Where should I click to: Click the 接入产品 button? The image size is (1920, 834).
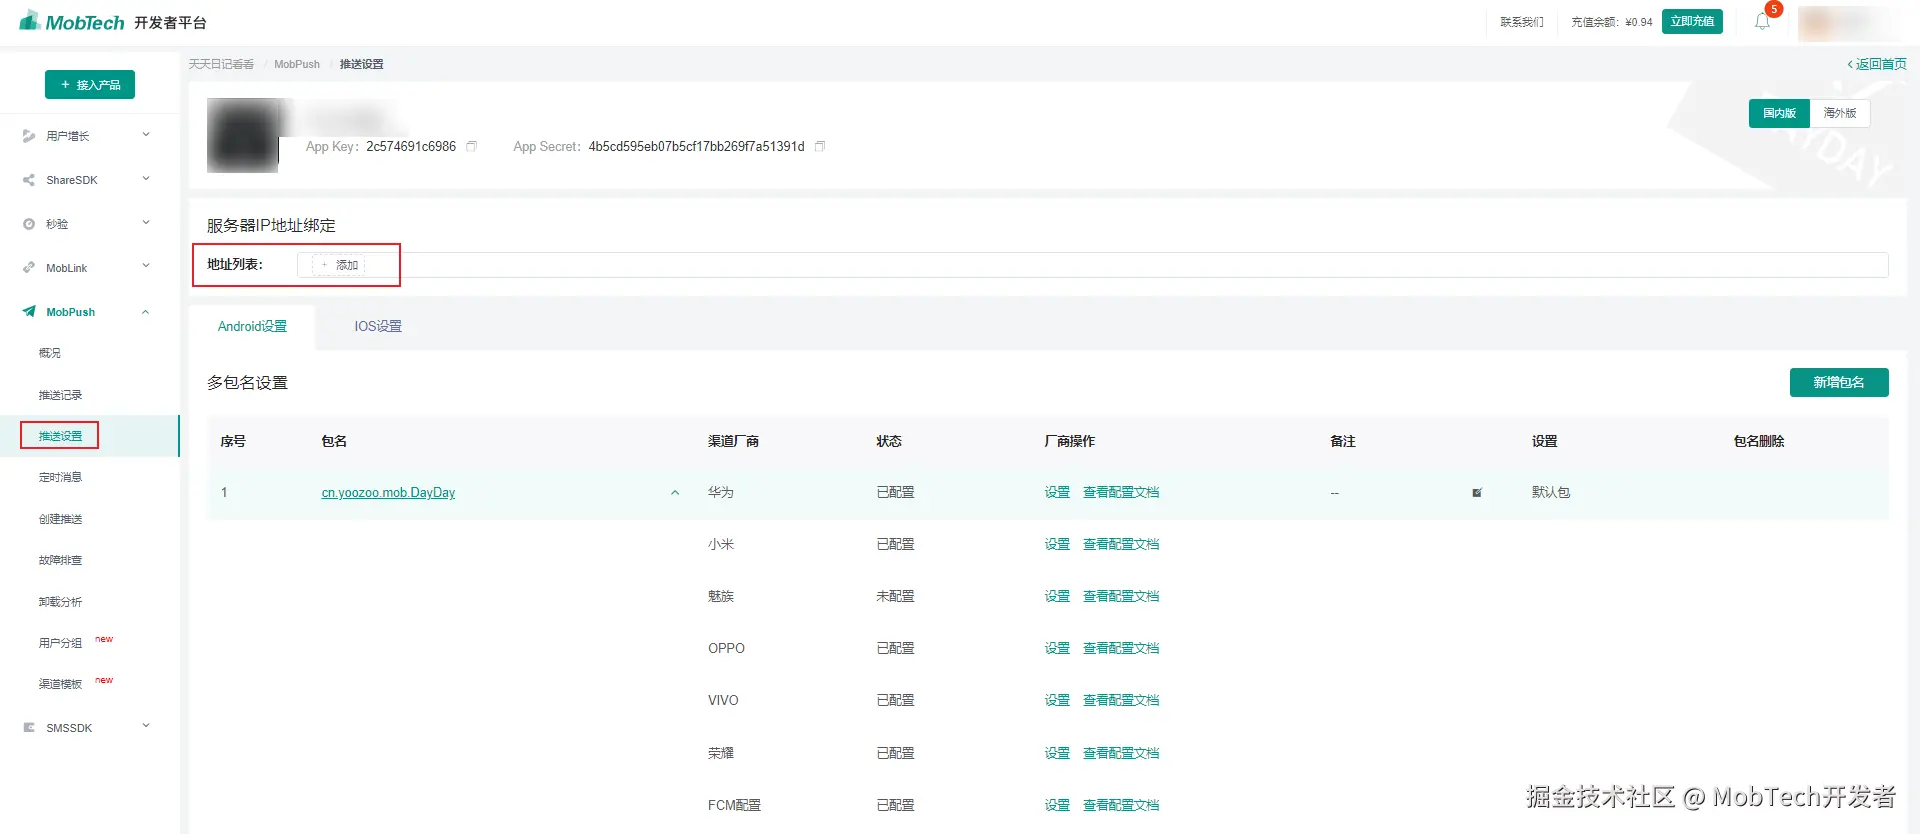point(90,85)
